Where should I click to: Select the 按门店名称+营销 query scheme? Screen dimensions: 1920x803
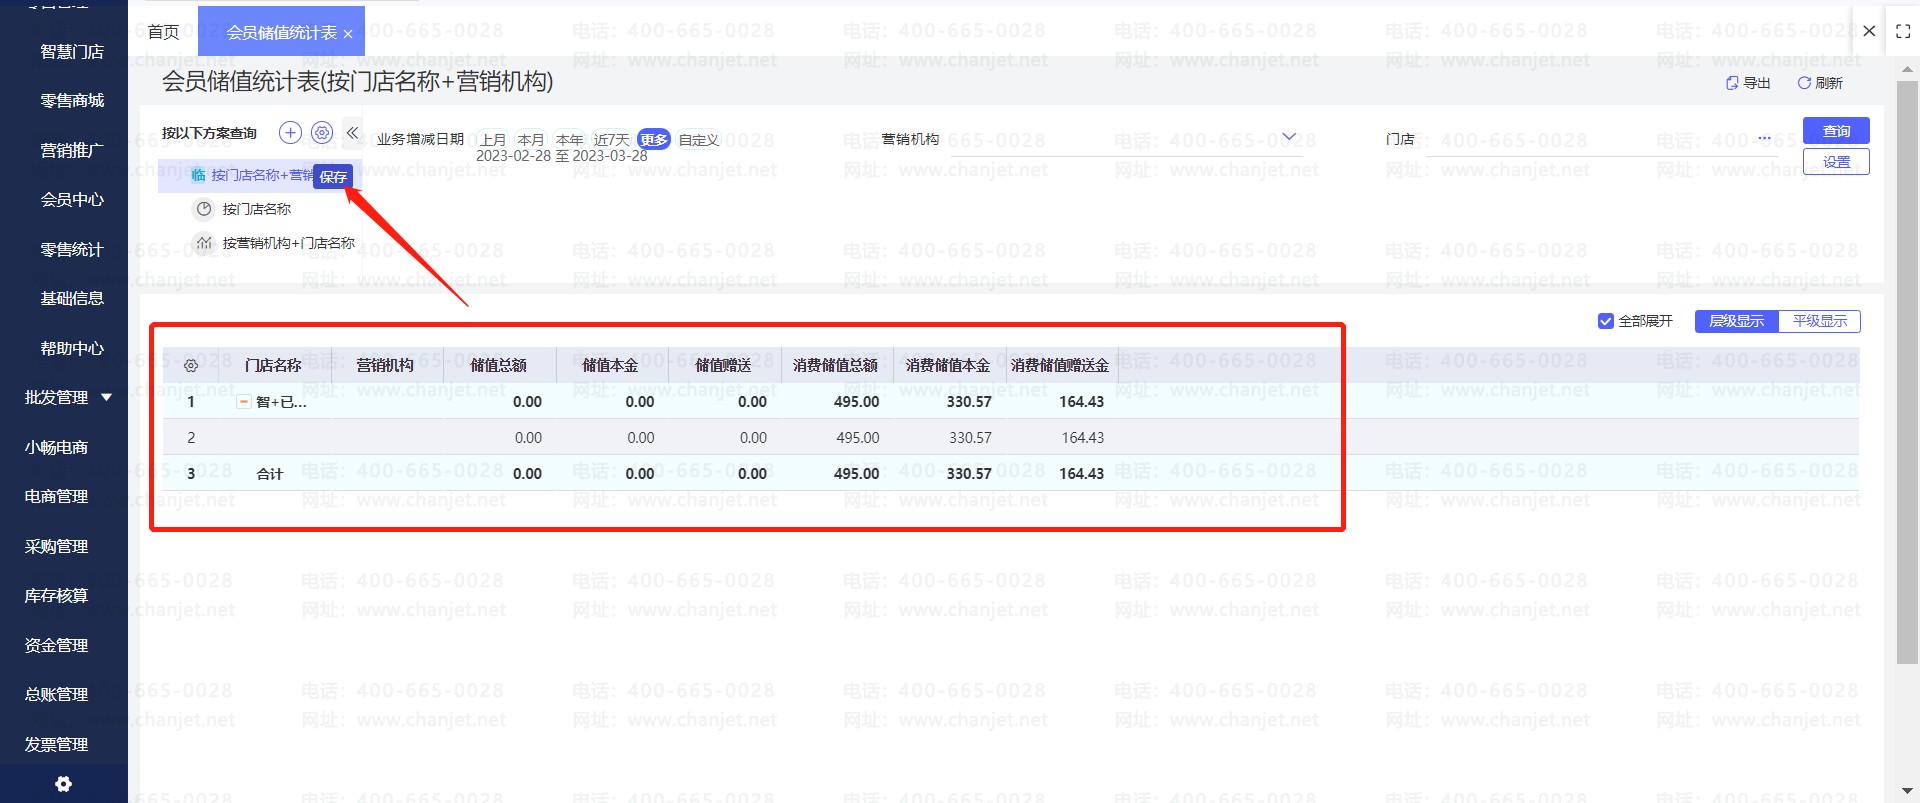point(262,175)
